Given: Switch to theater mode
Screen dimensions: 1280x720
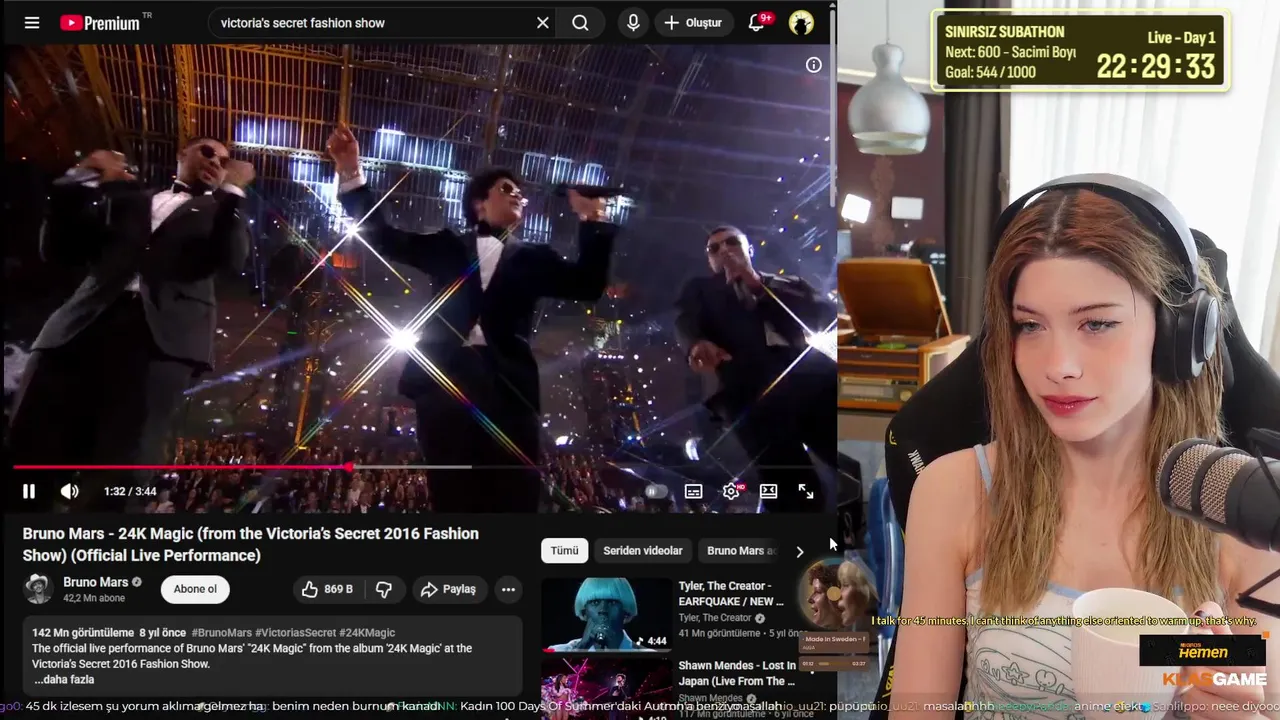Looking at the screenshot, I should coord(768,491).
